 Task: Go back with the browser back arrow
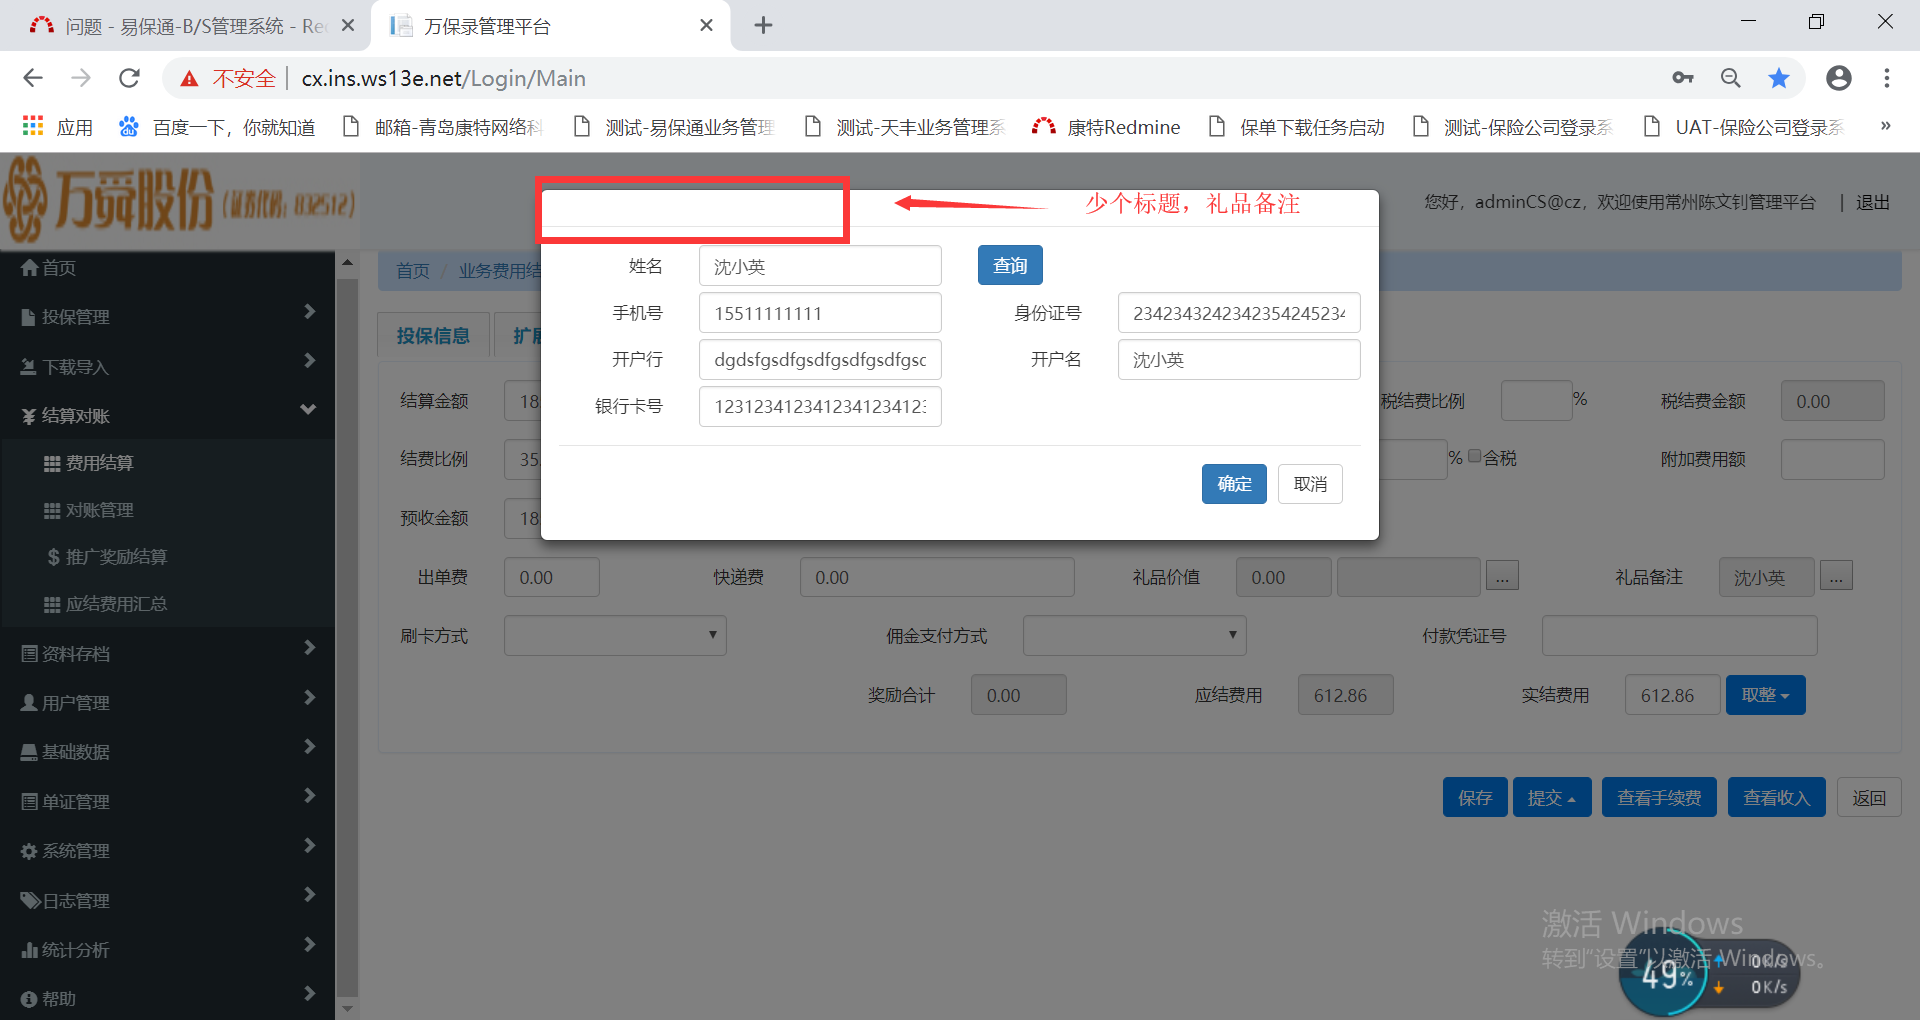[x=33, y=78]
